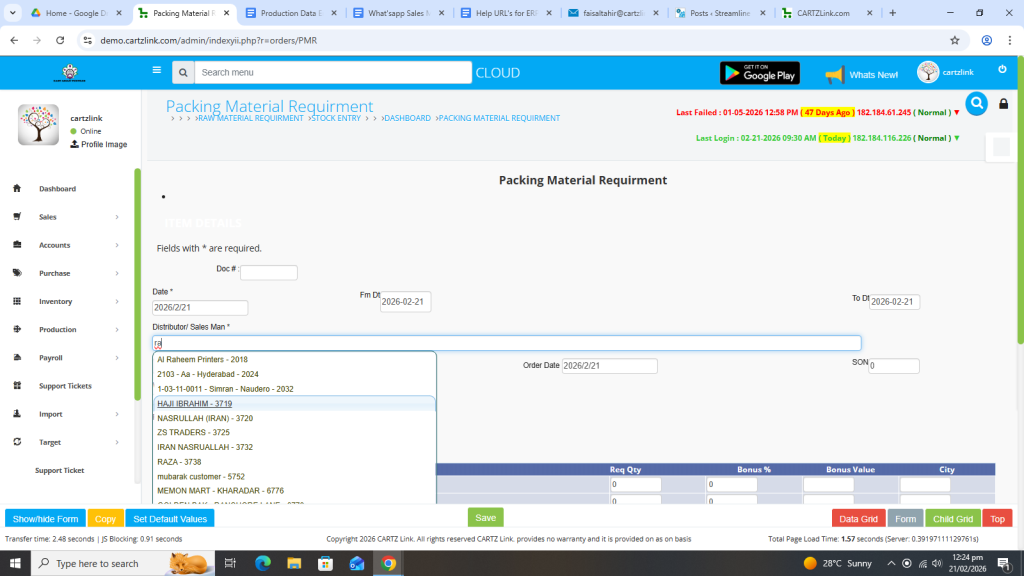The height and width of the screenshot is (576, 1024).
Task: Click the hamburger menu toggle icon
Action: coord(157,71)
